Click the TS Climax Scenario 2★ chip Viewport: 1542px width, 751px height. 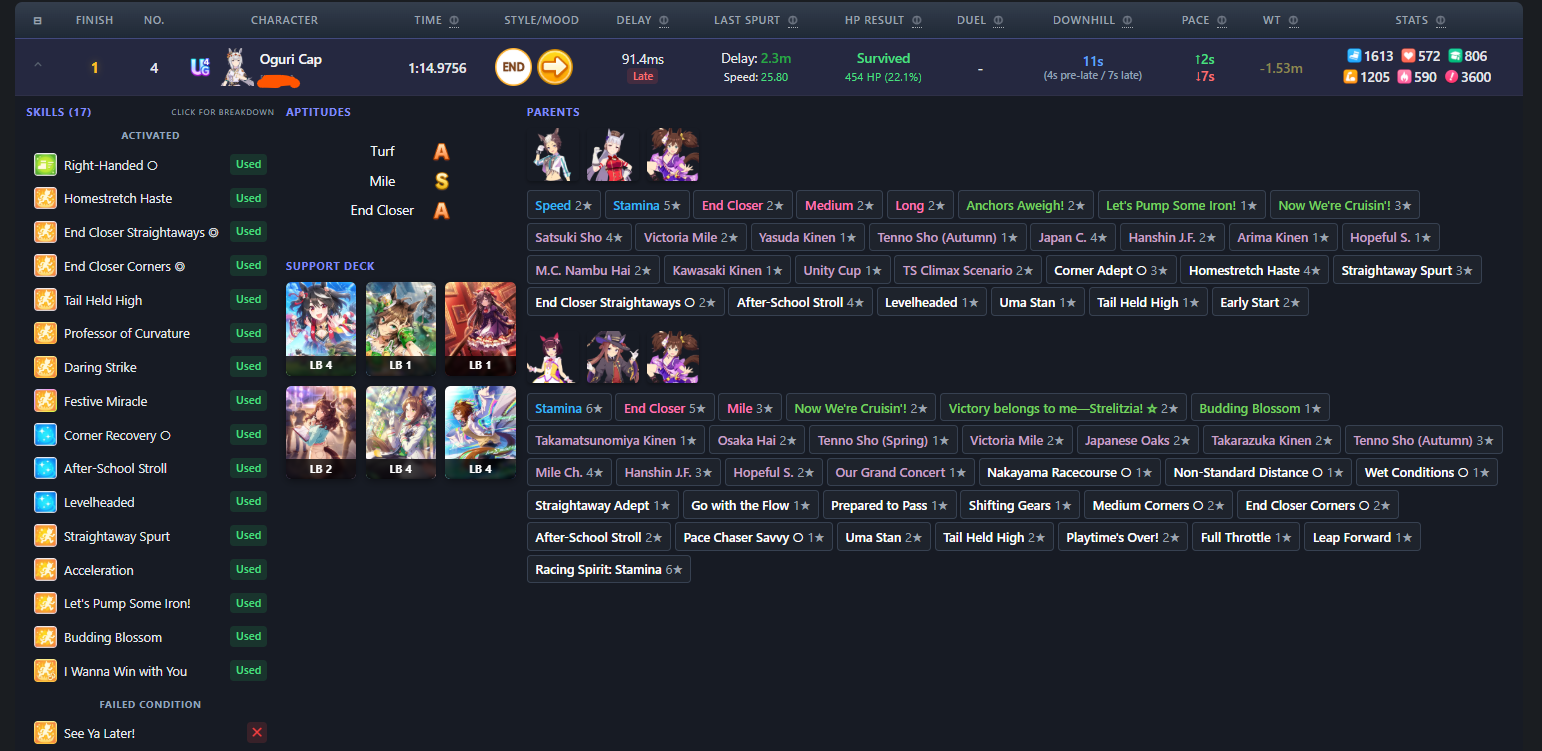[968, 270]
